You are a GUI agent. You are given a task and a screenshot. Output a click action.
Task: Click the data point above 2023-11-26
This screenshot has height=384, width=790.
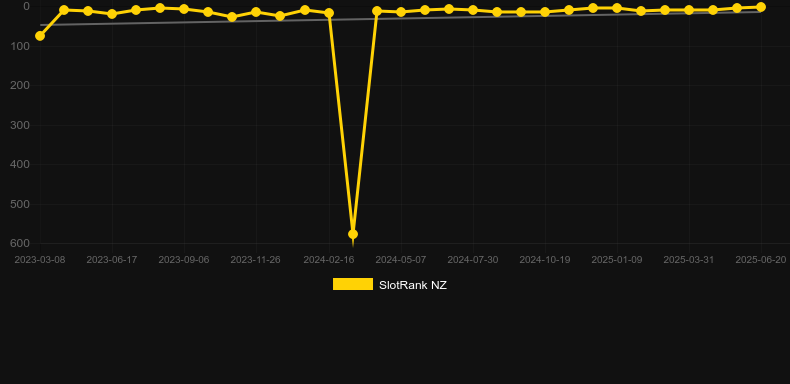click(256, 12)
